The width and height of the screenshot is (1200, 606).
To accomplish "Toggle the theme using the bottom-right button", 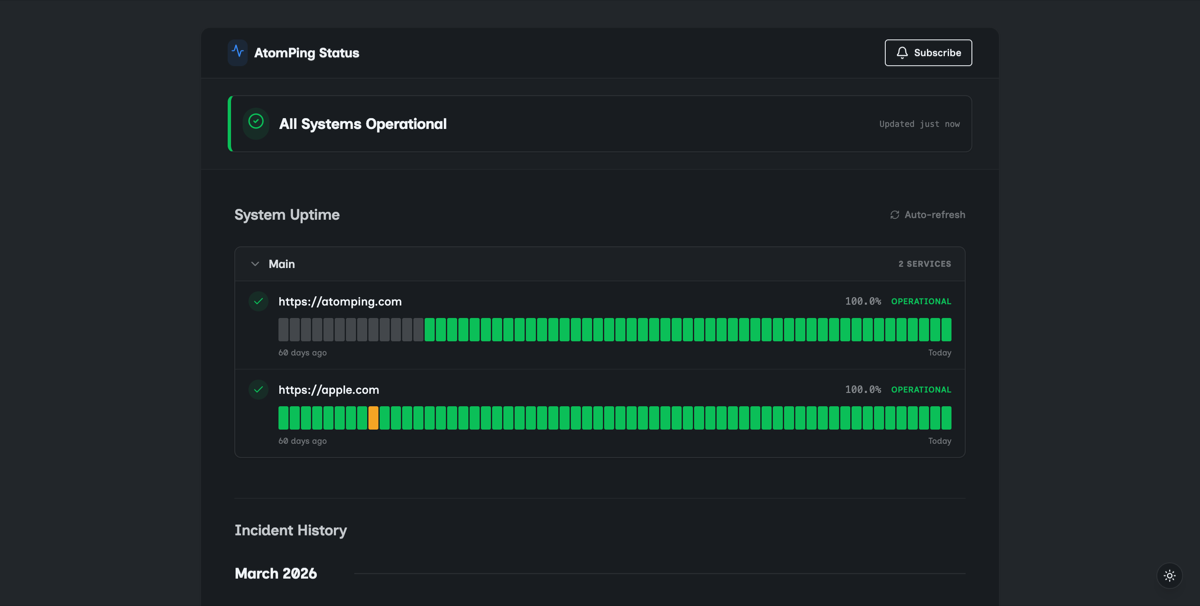I will [1169, 575].
